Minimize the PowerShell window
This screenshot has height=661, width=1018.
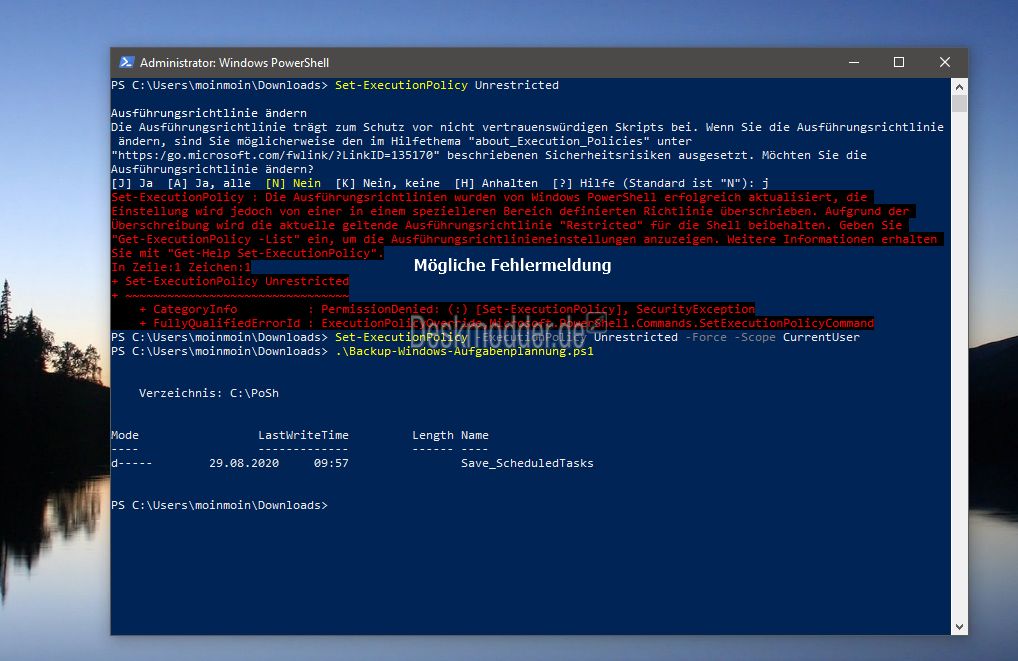(854, 62)
